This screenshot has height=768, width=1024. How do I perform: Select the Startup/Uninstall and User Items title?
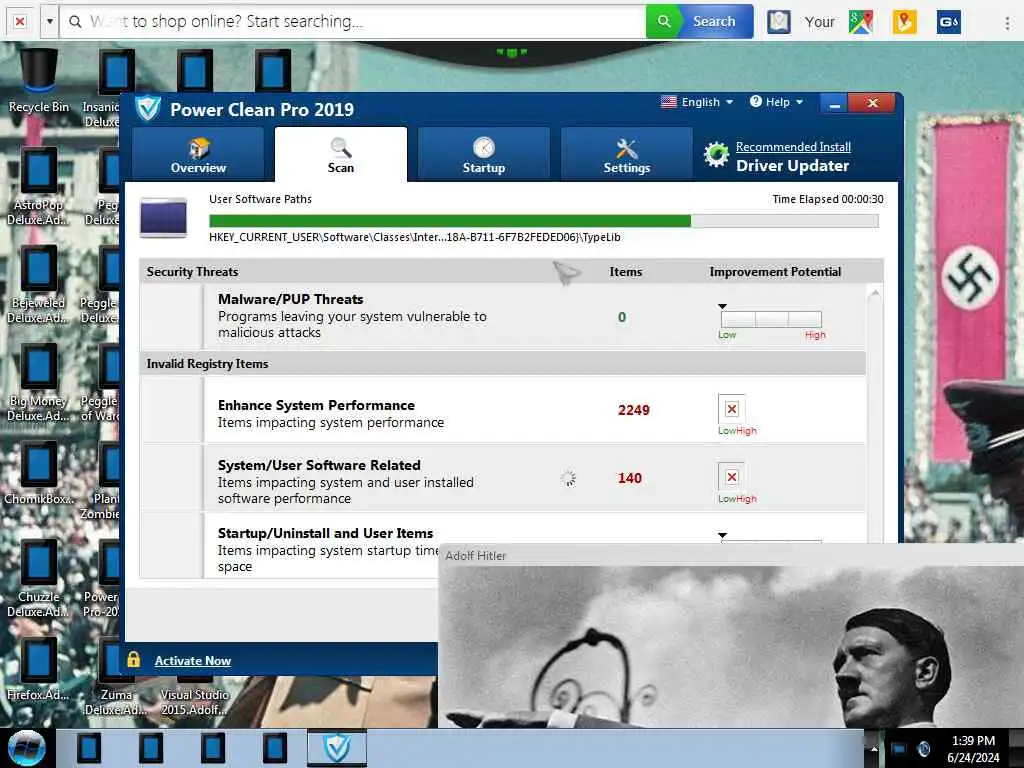(325, 533)
